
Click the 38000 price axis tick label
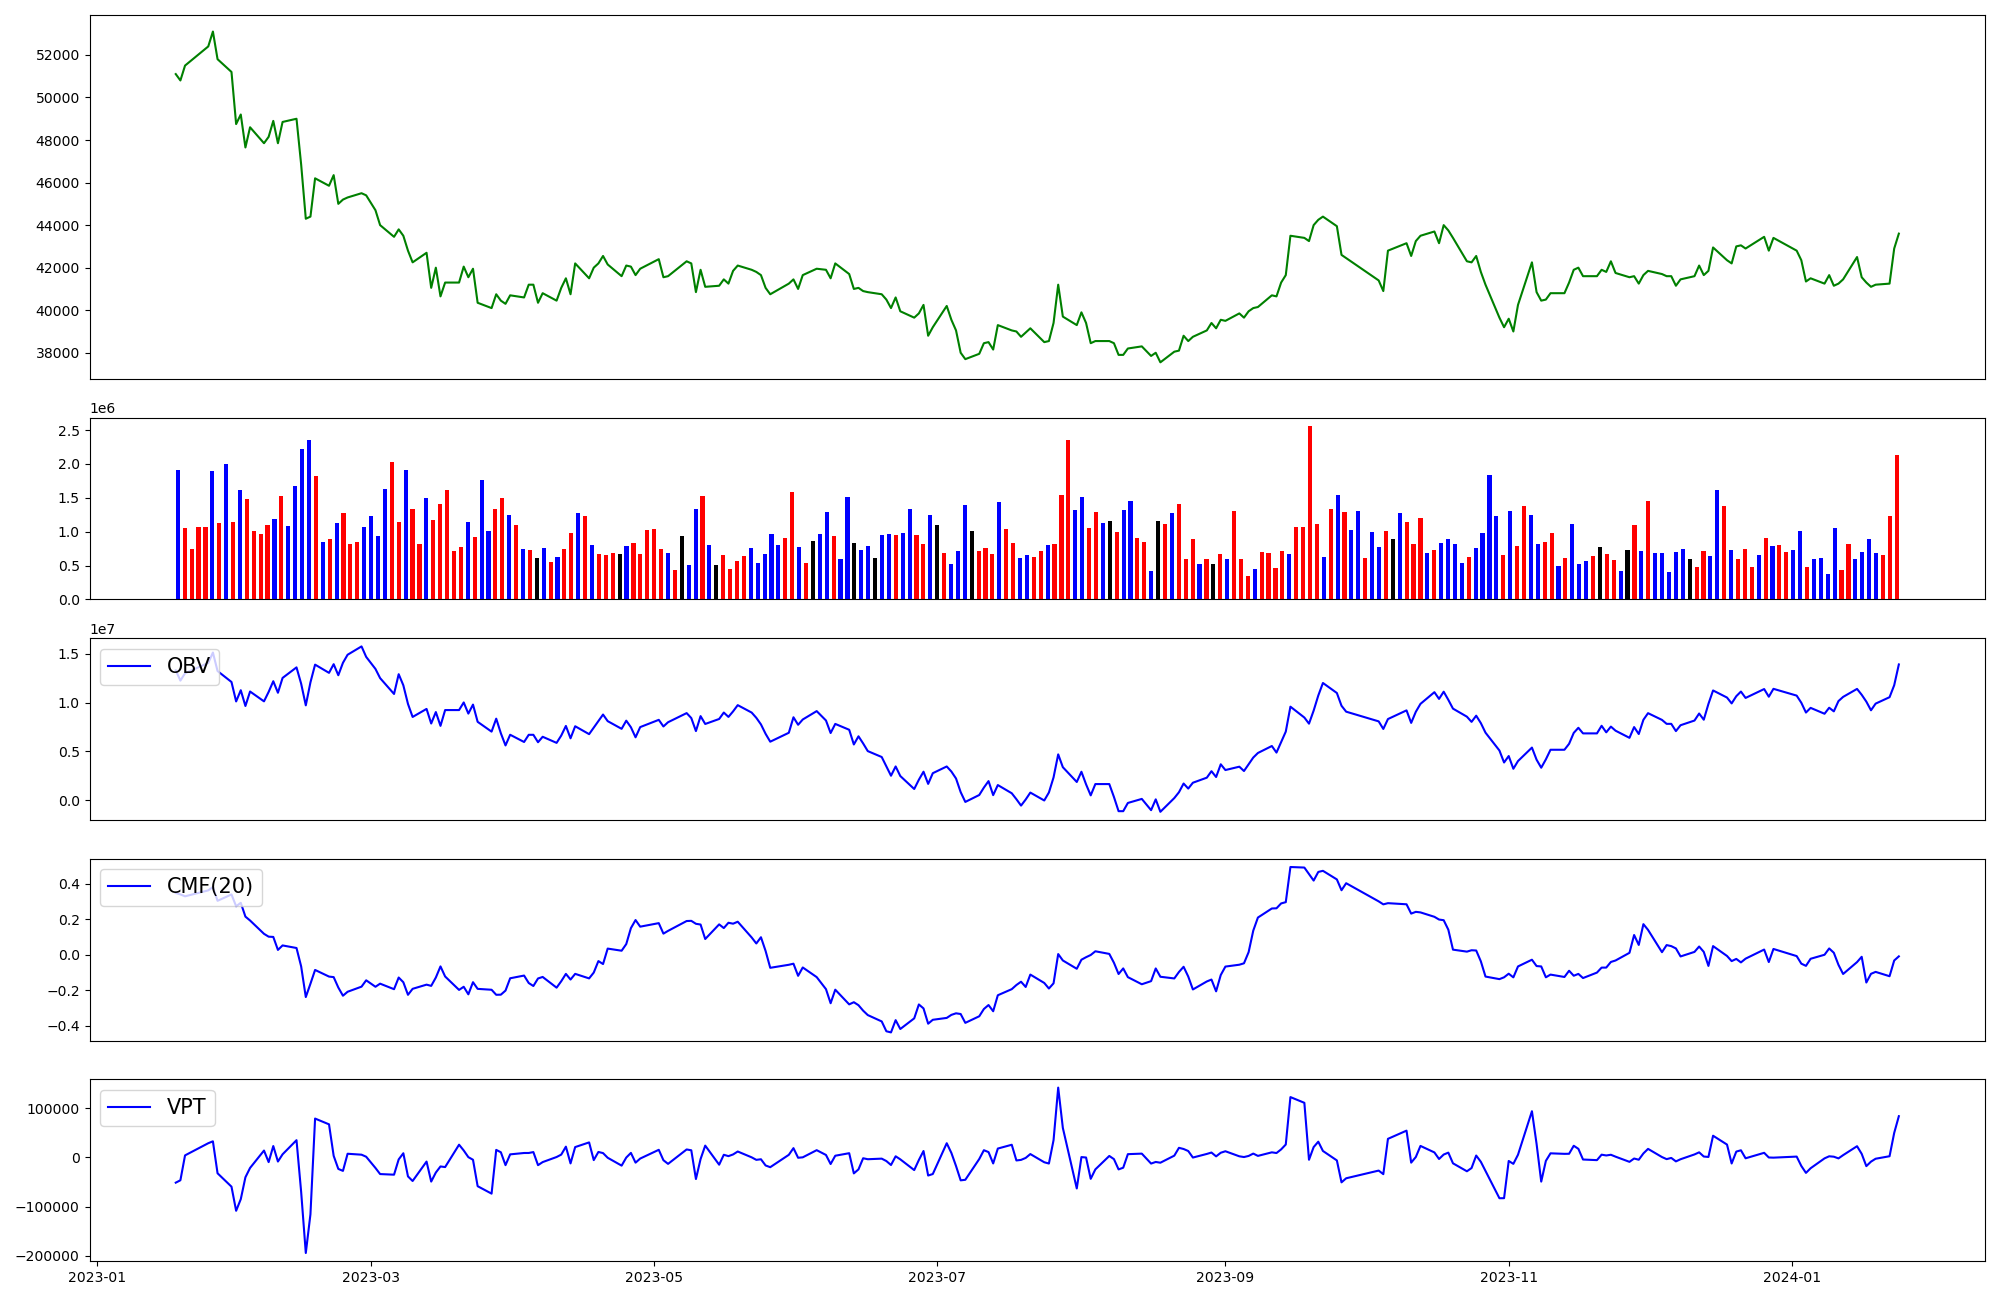tap(57, 353)
